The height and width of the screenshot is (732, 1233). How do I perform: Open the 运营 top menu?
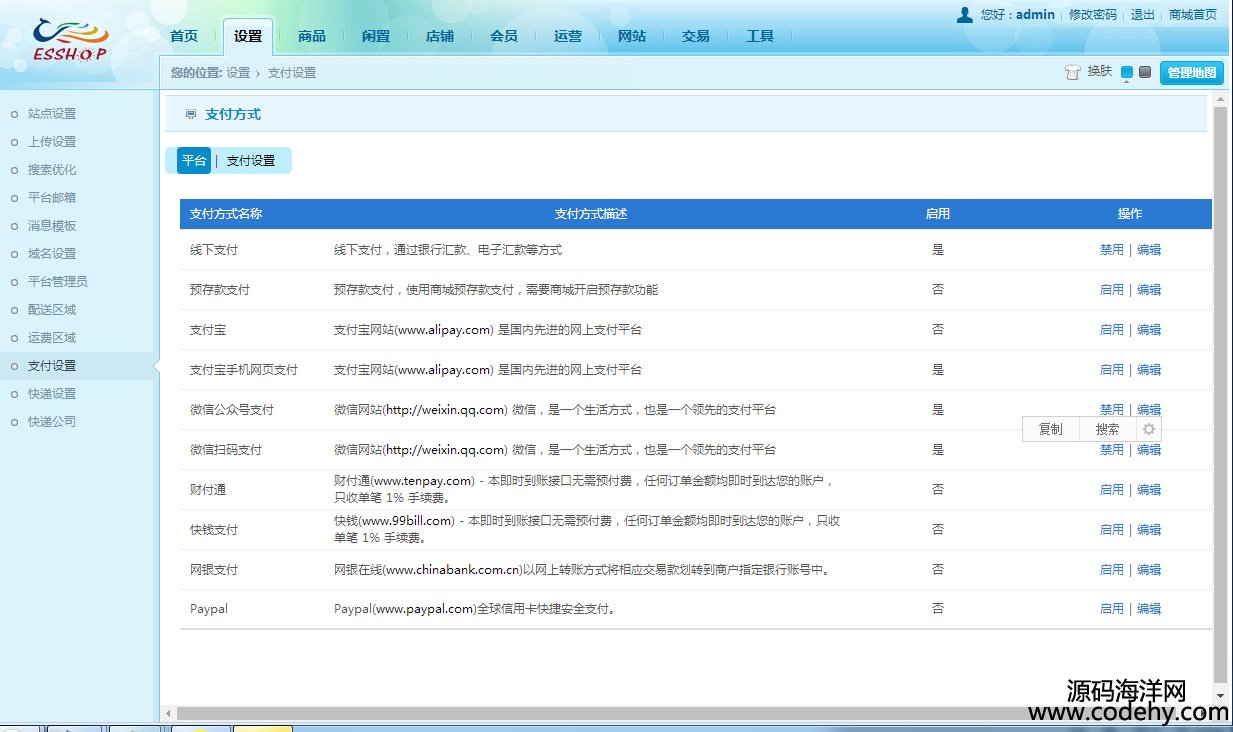pos(568,36)
